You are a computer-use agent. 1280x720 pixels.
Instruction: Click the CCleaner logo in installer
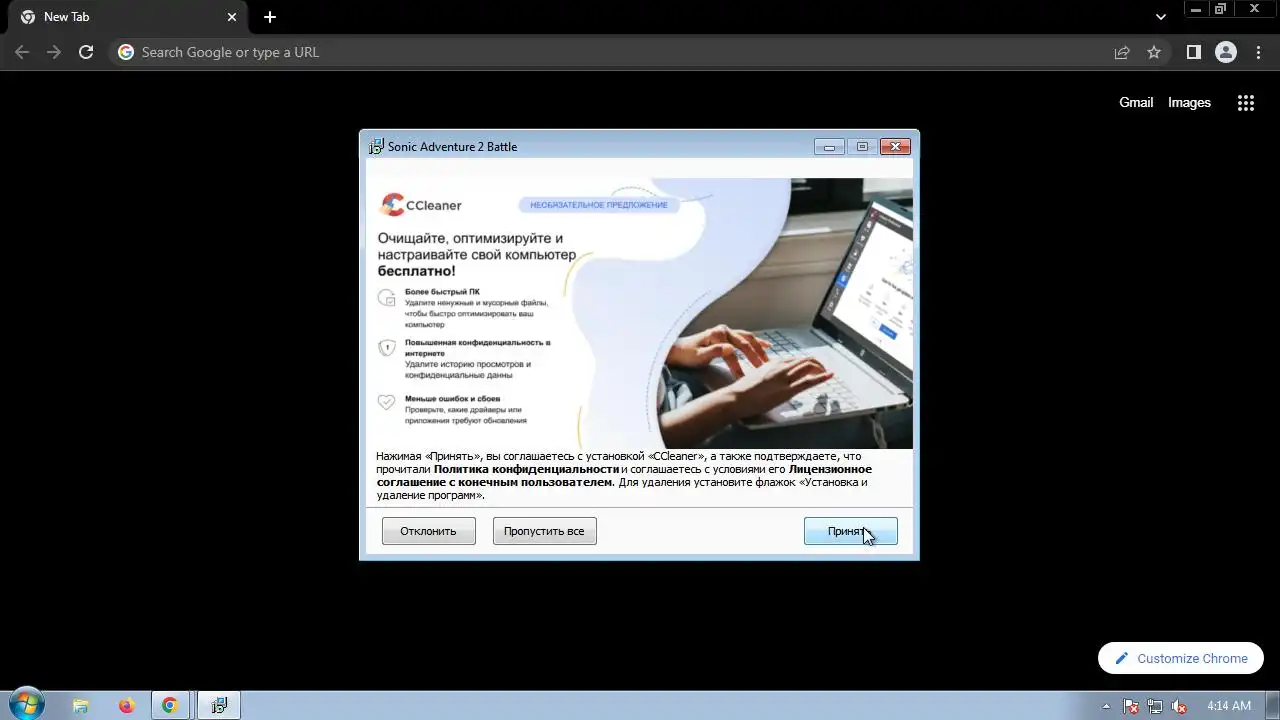coord(421,205)
